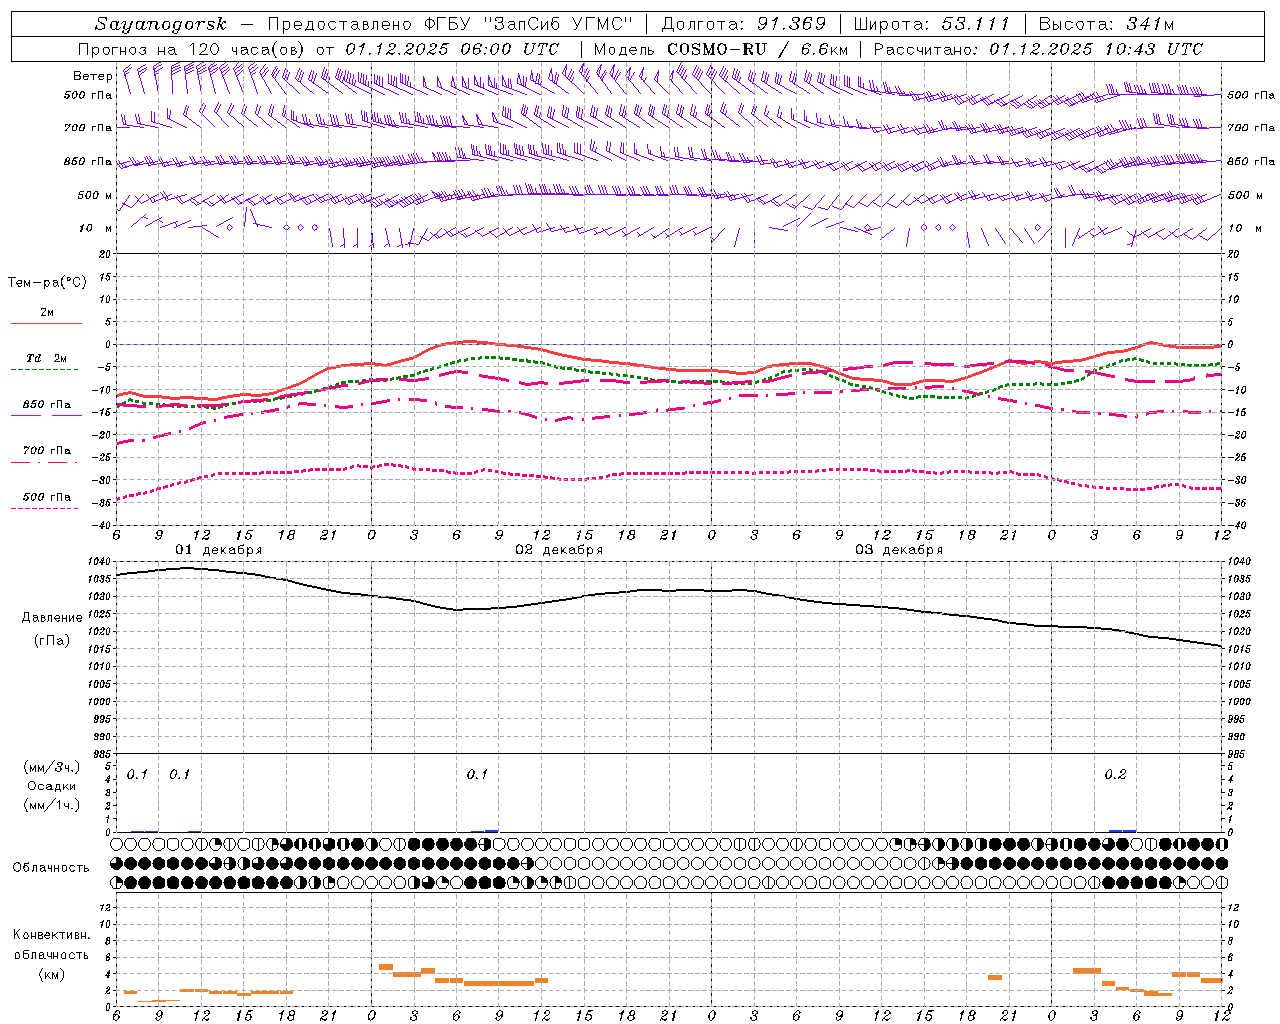Click the '03 декабря' date label
1280x1024 pixels.
tap(899, 550)
